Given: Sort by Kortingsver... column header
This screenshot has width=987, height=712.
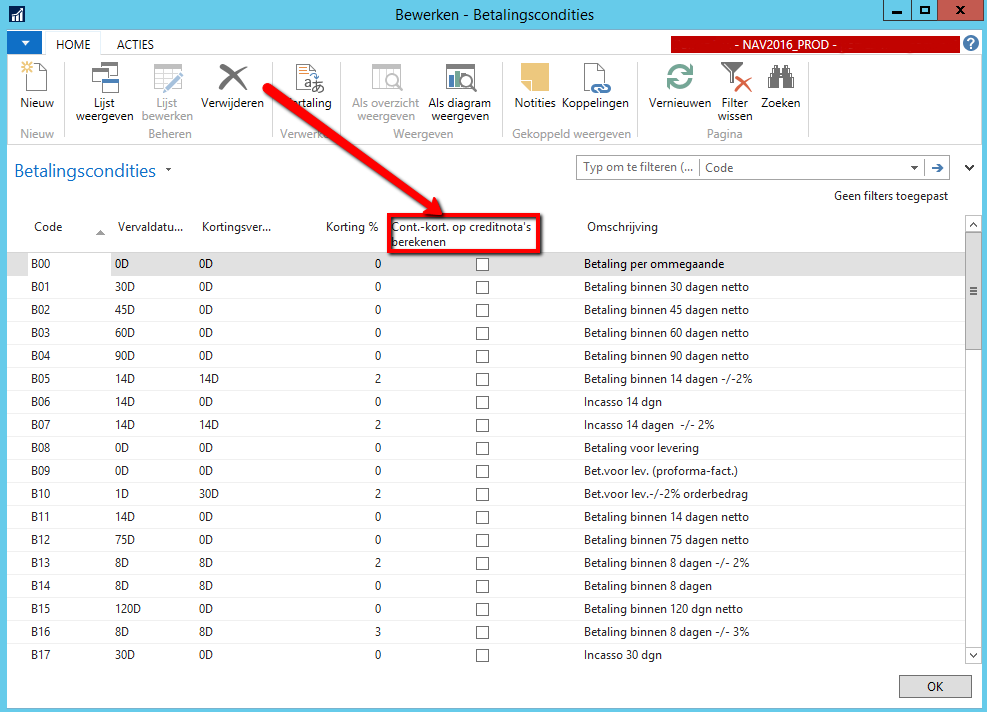Looking at the screenshot, I should click(x=236, y=227).
